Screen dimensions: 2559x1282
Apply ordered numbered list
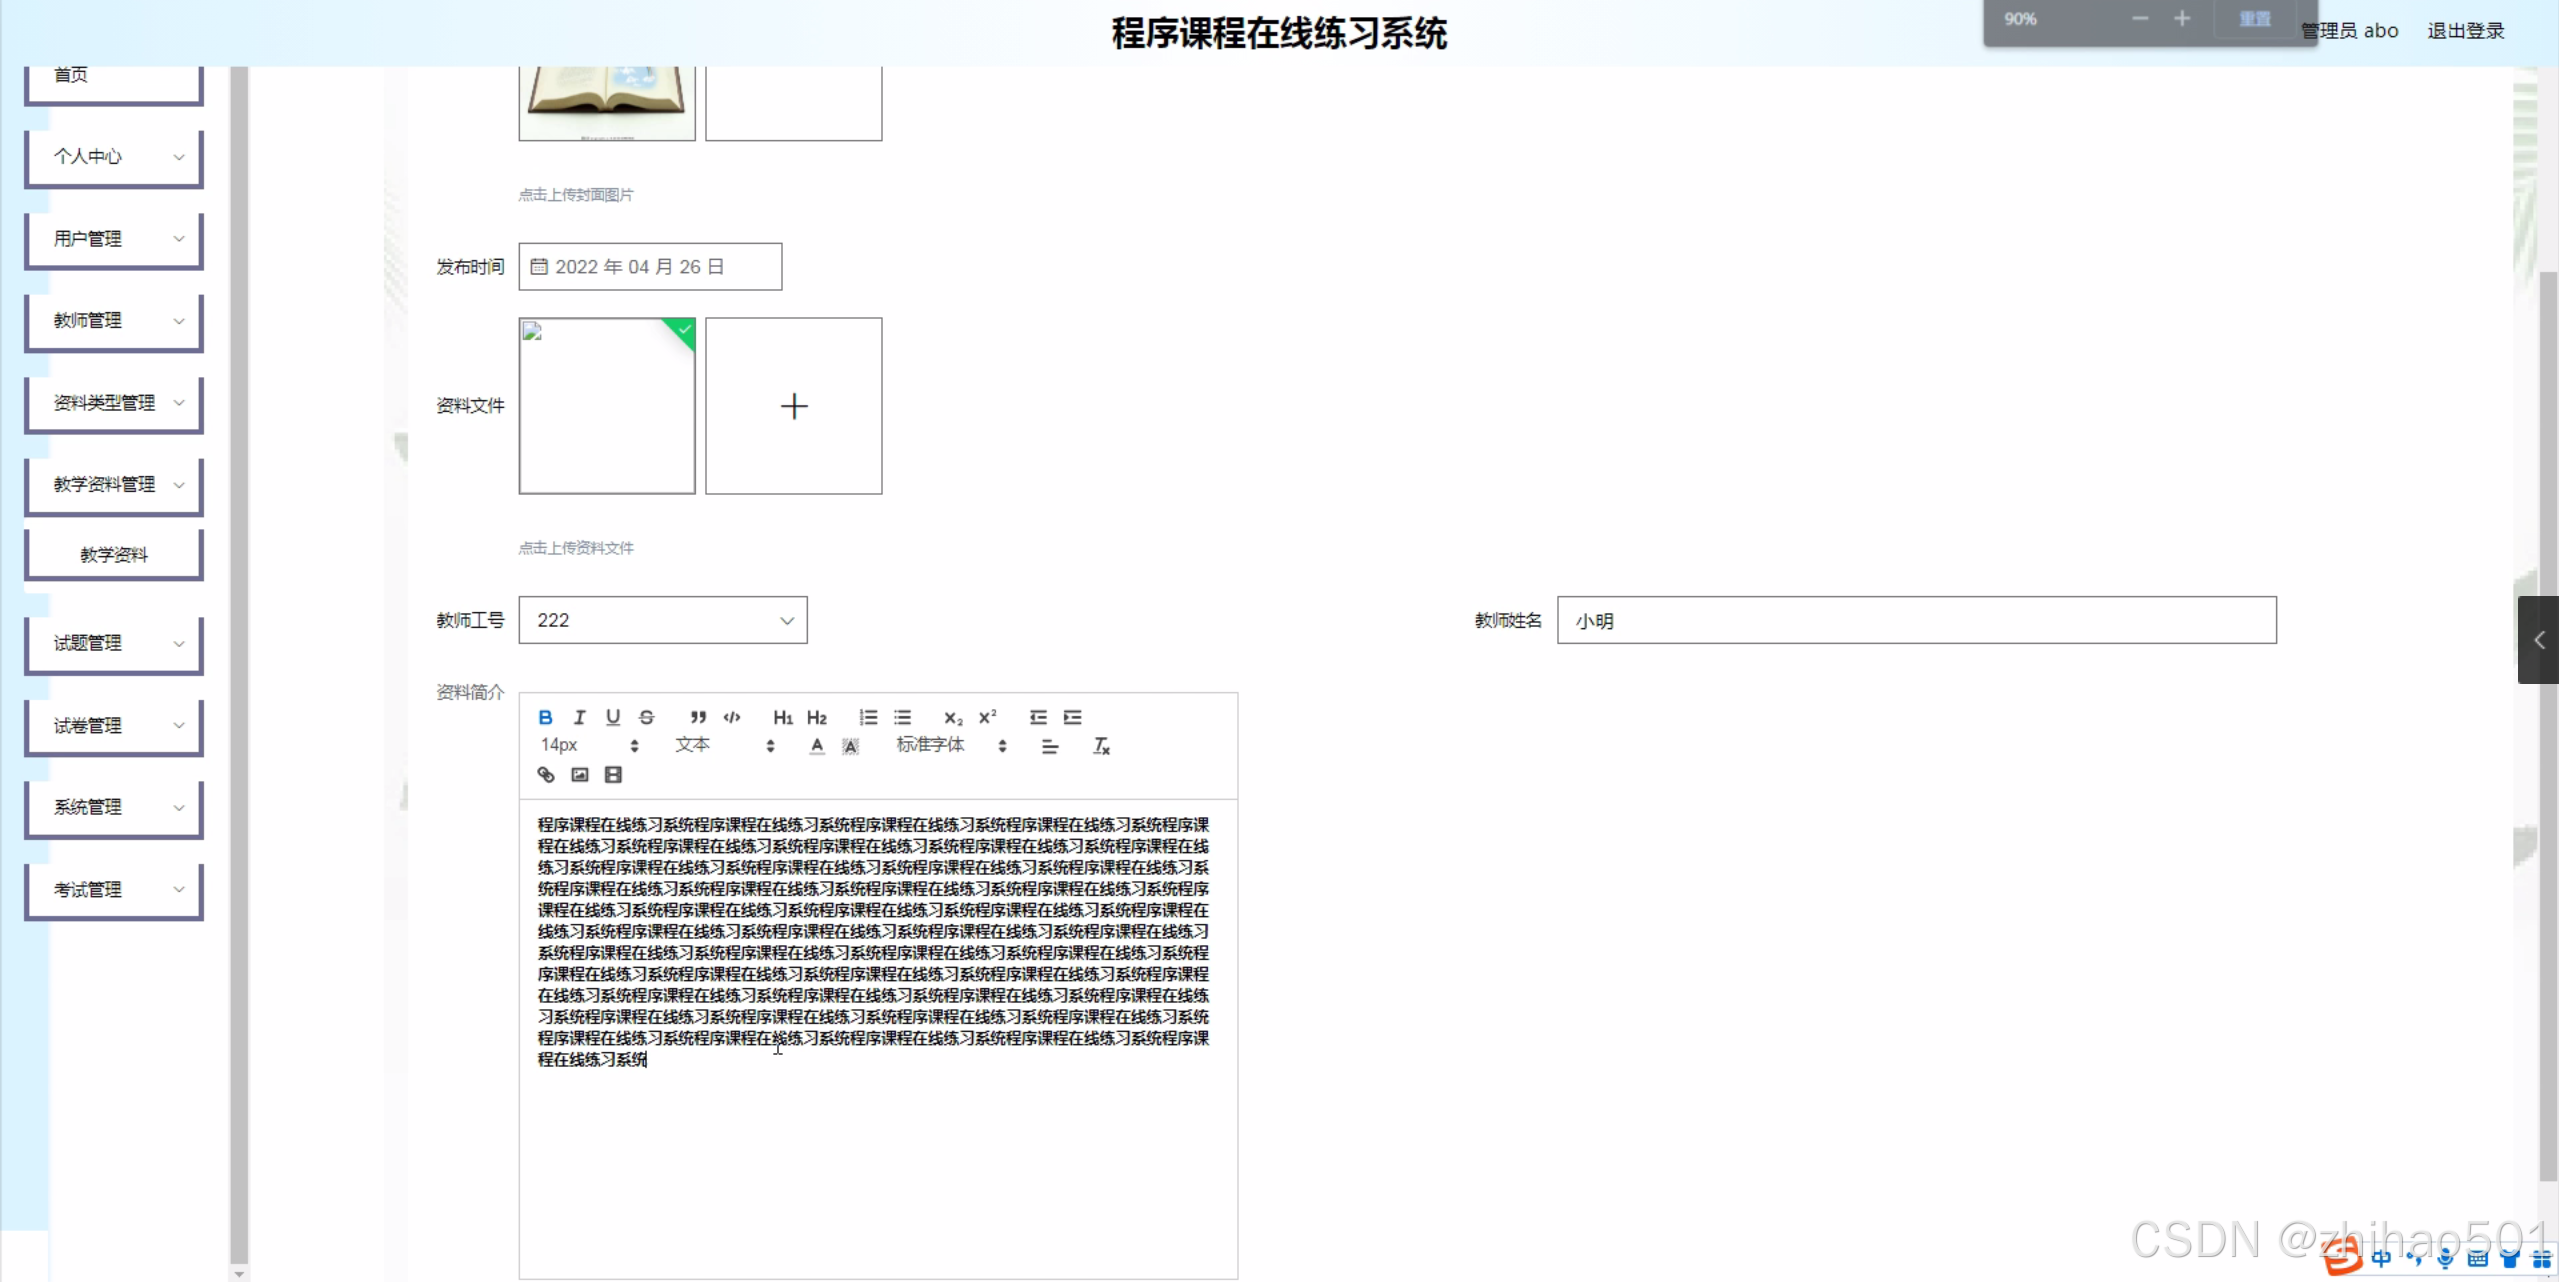[868, 717]
